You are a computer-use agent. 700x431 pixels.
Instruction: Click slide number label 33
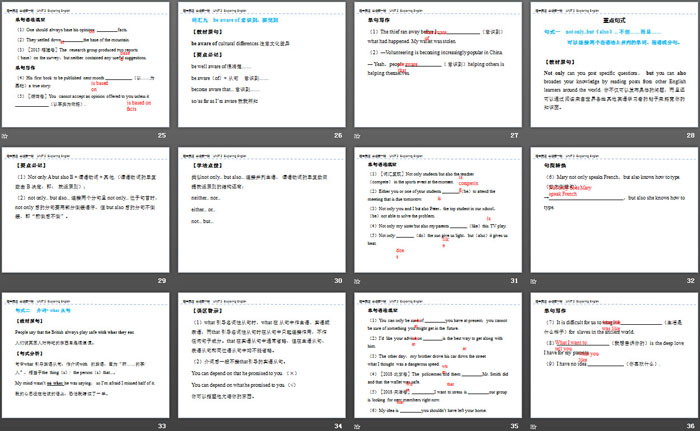[162, 426]
